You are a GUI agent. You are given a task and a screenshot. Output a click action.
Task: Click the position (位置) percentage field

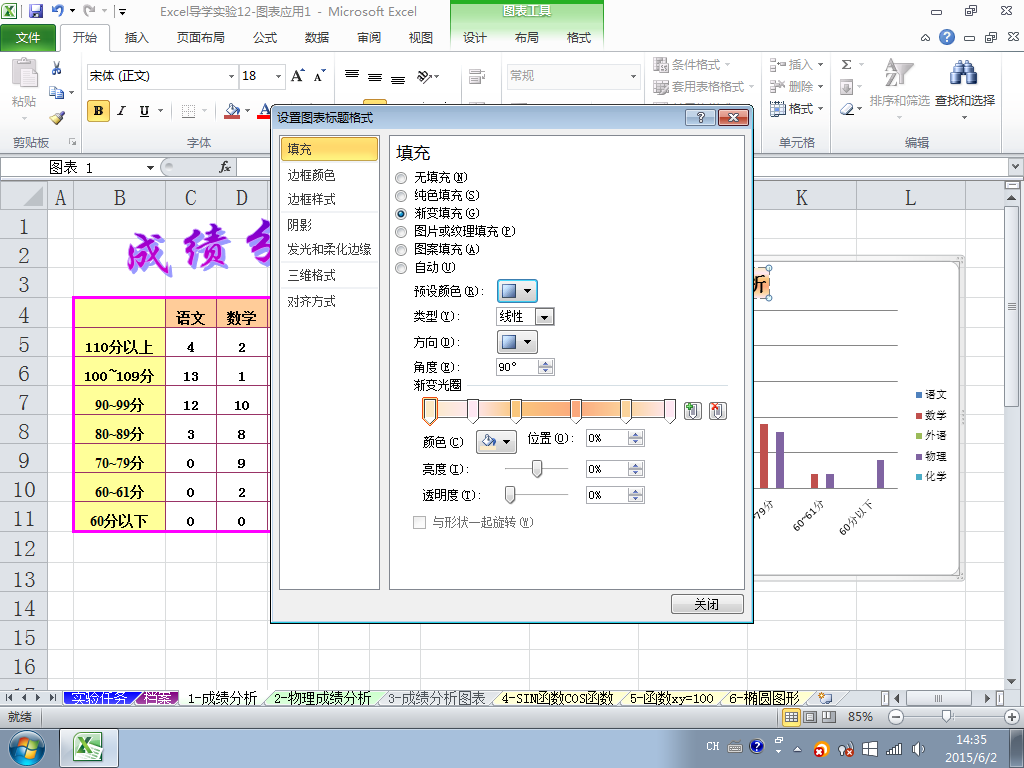tap(607, 438)
